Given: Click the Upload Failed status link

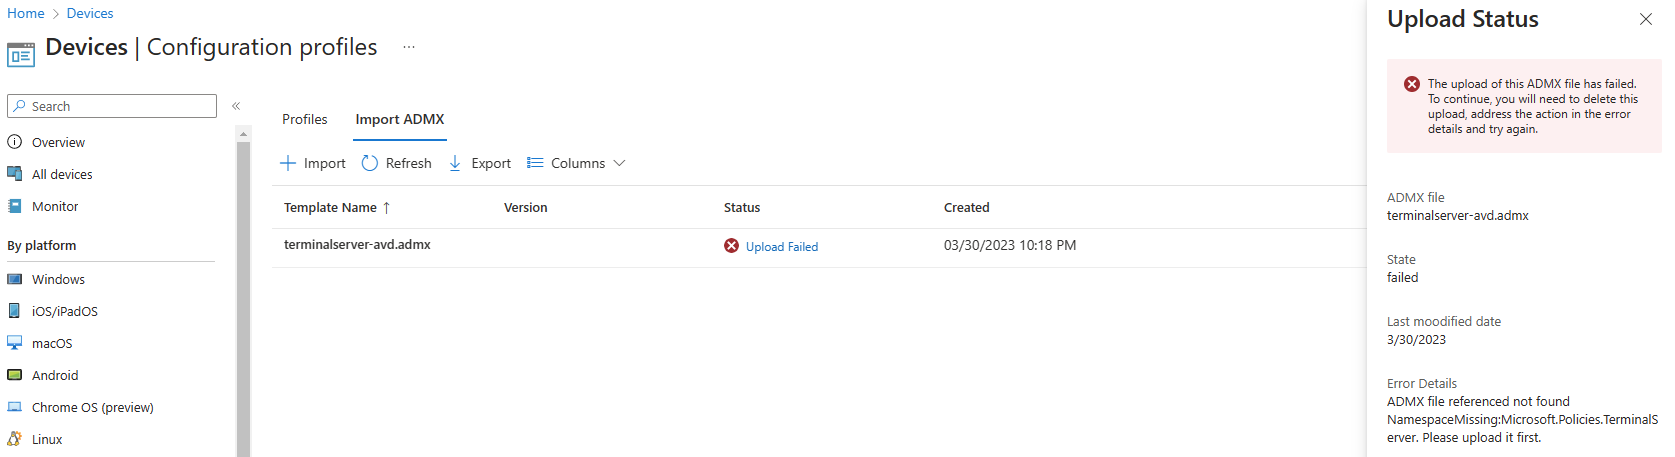Looking at the screenshot, I should pos(781,246).
